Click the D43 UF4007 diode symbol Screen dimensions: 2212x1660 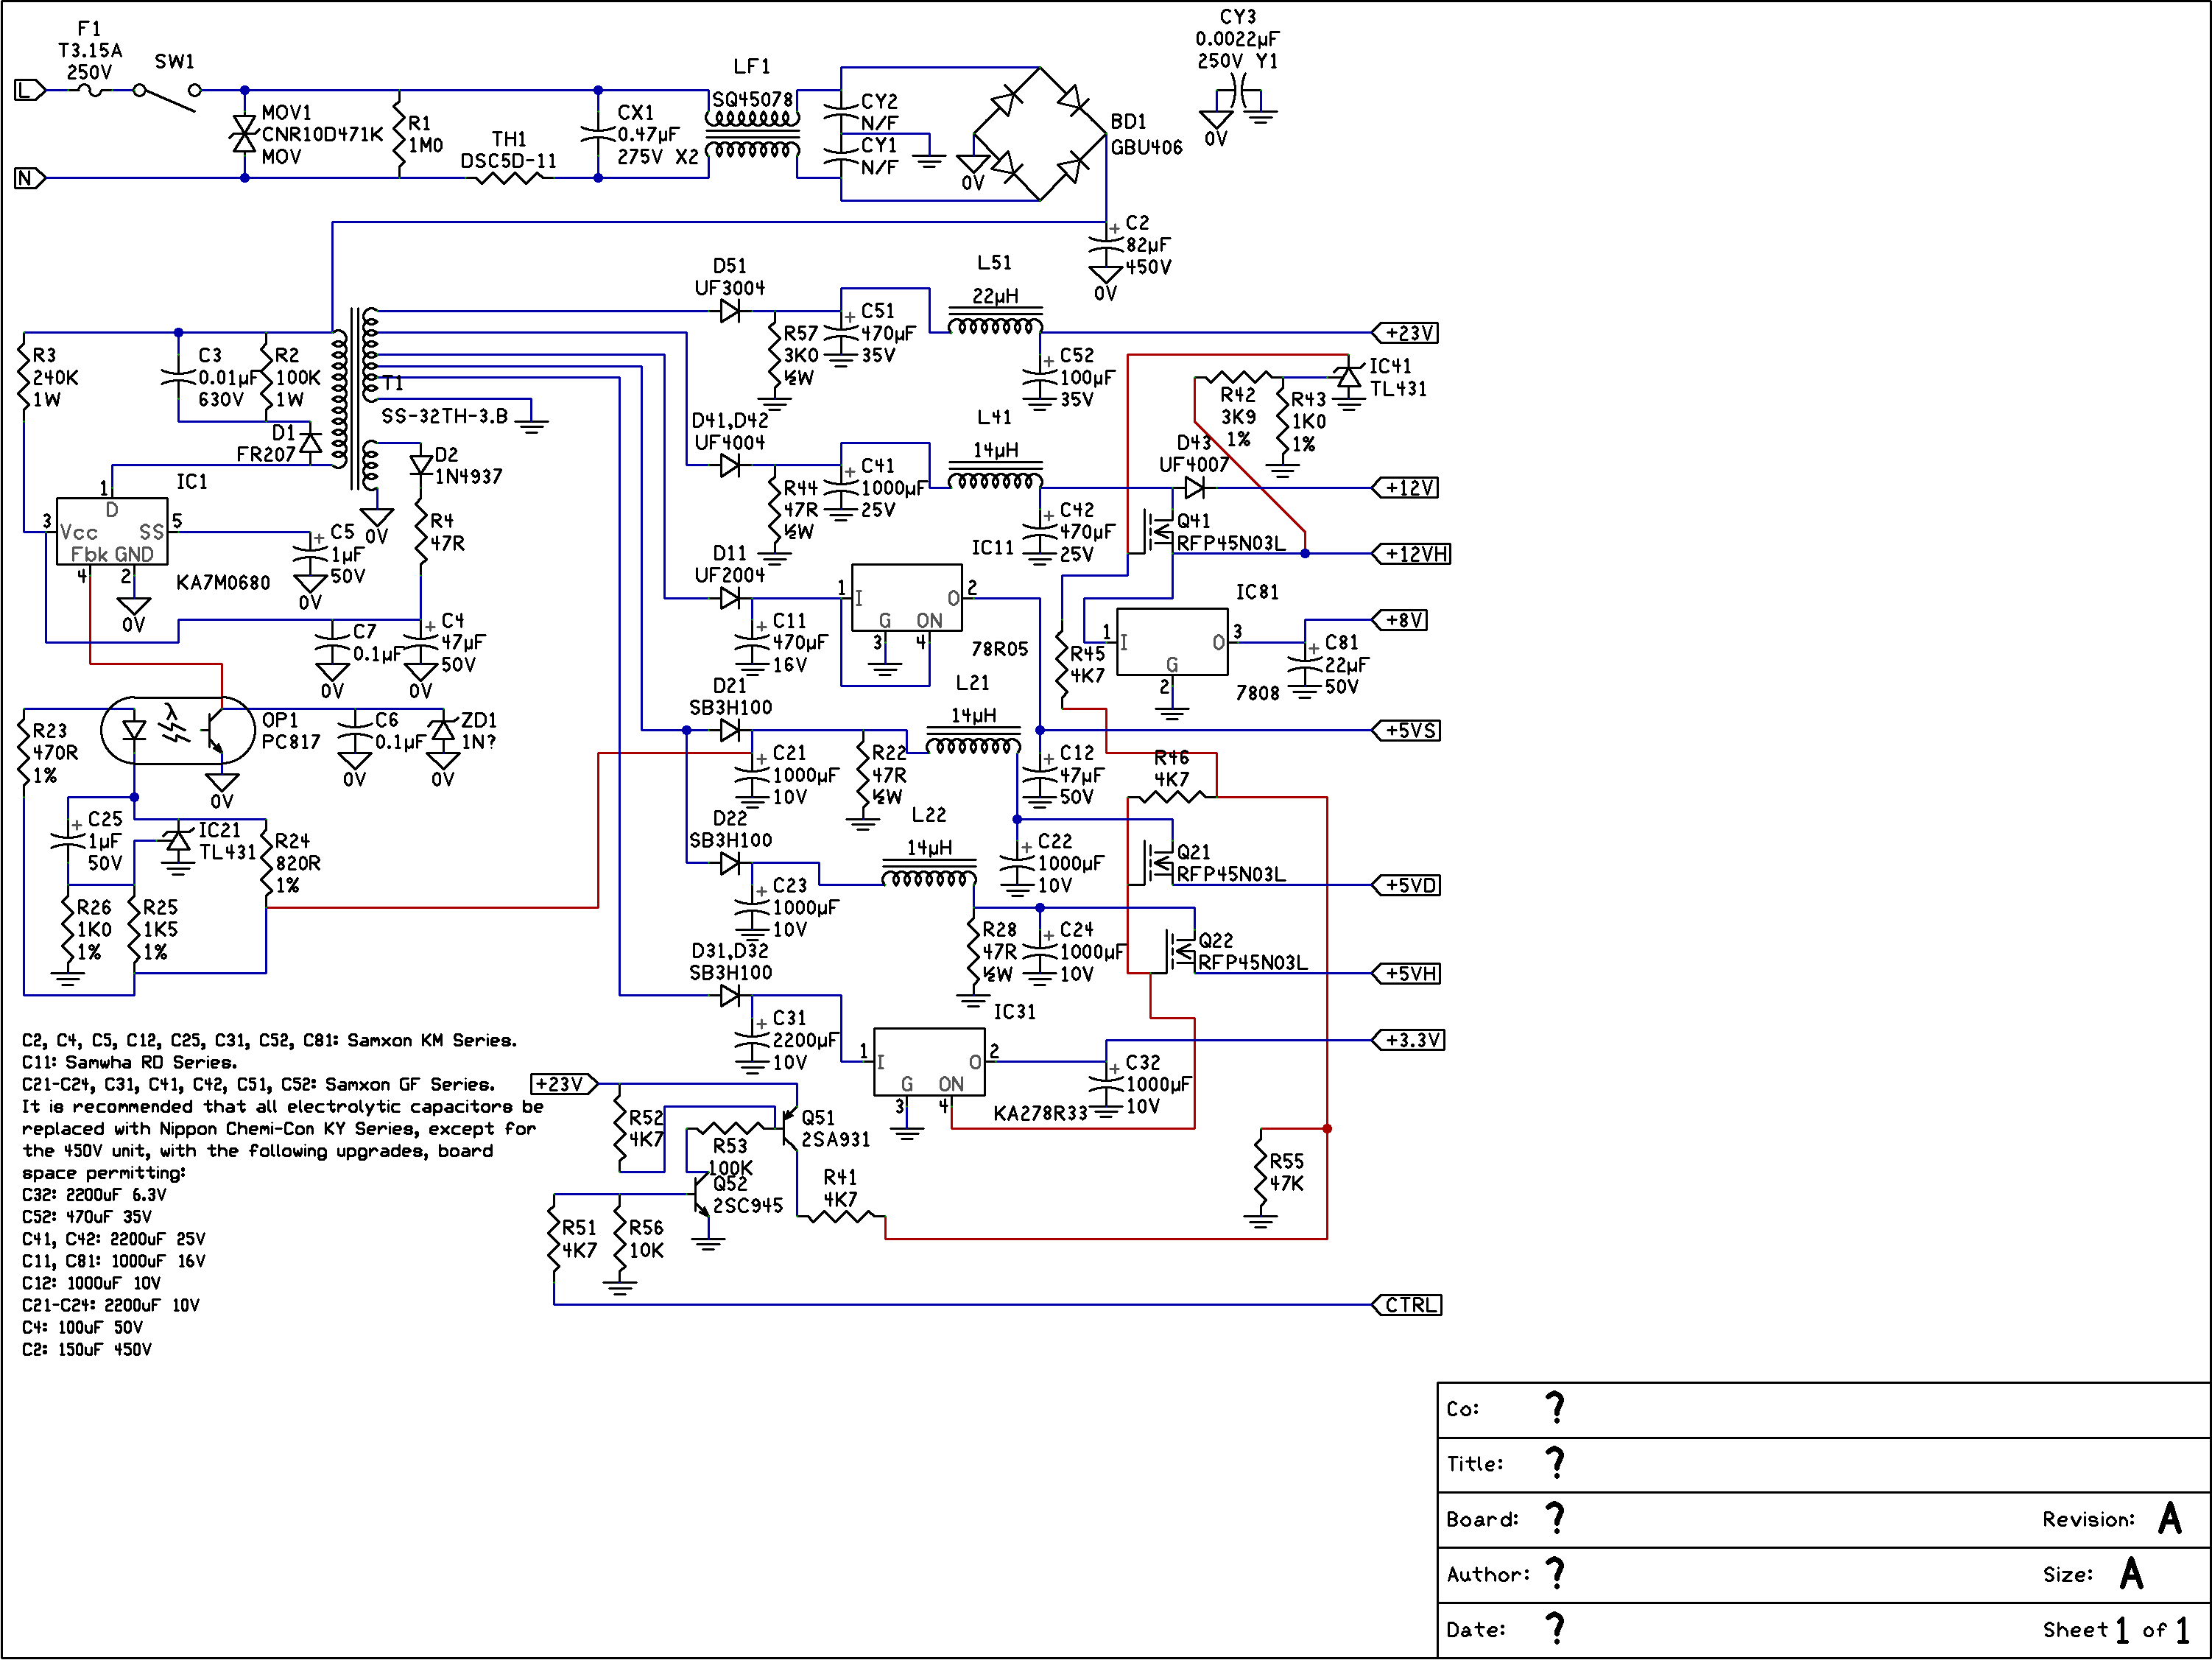coord(1194,488)
